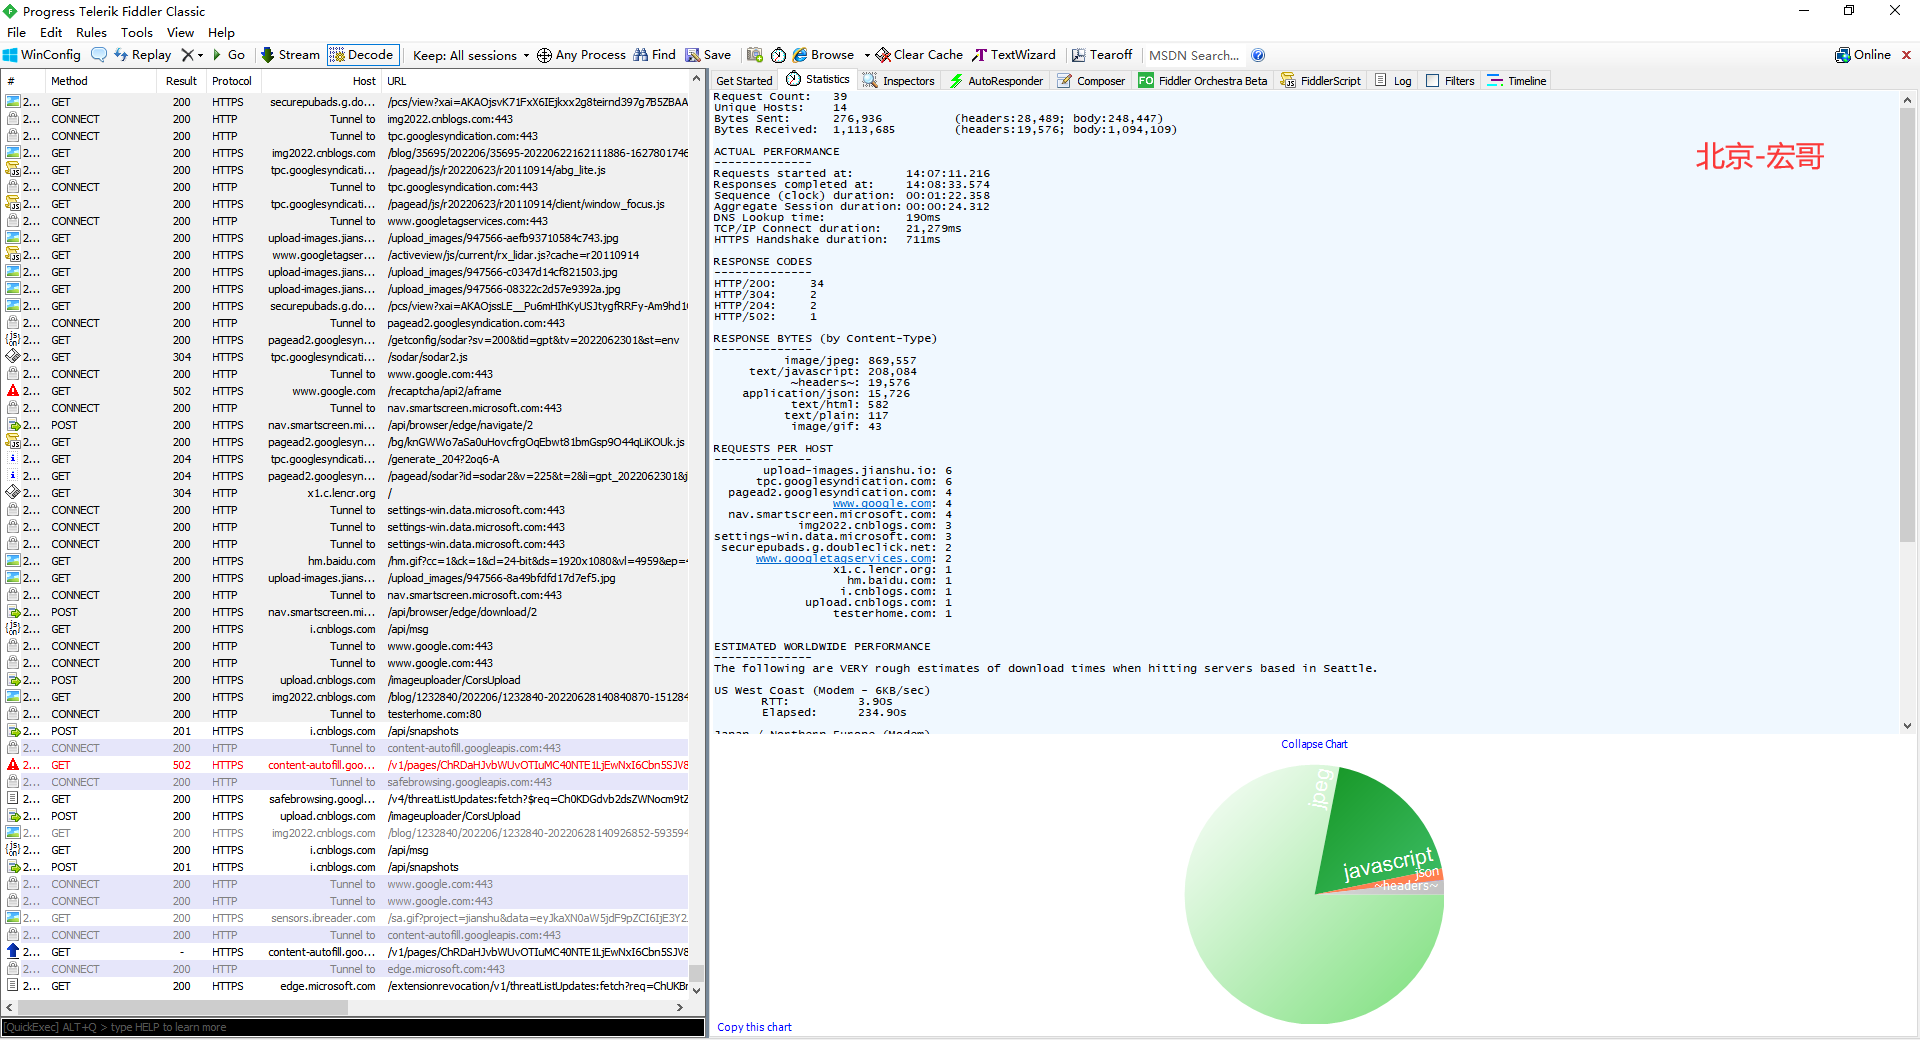This screenshot has height=1040, width=1920.
Task: Click the icon on the /generate_204 row
Action: click(13, 459)
